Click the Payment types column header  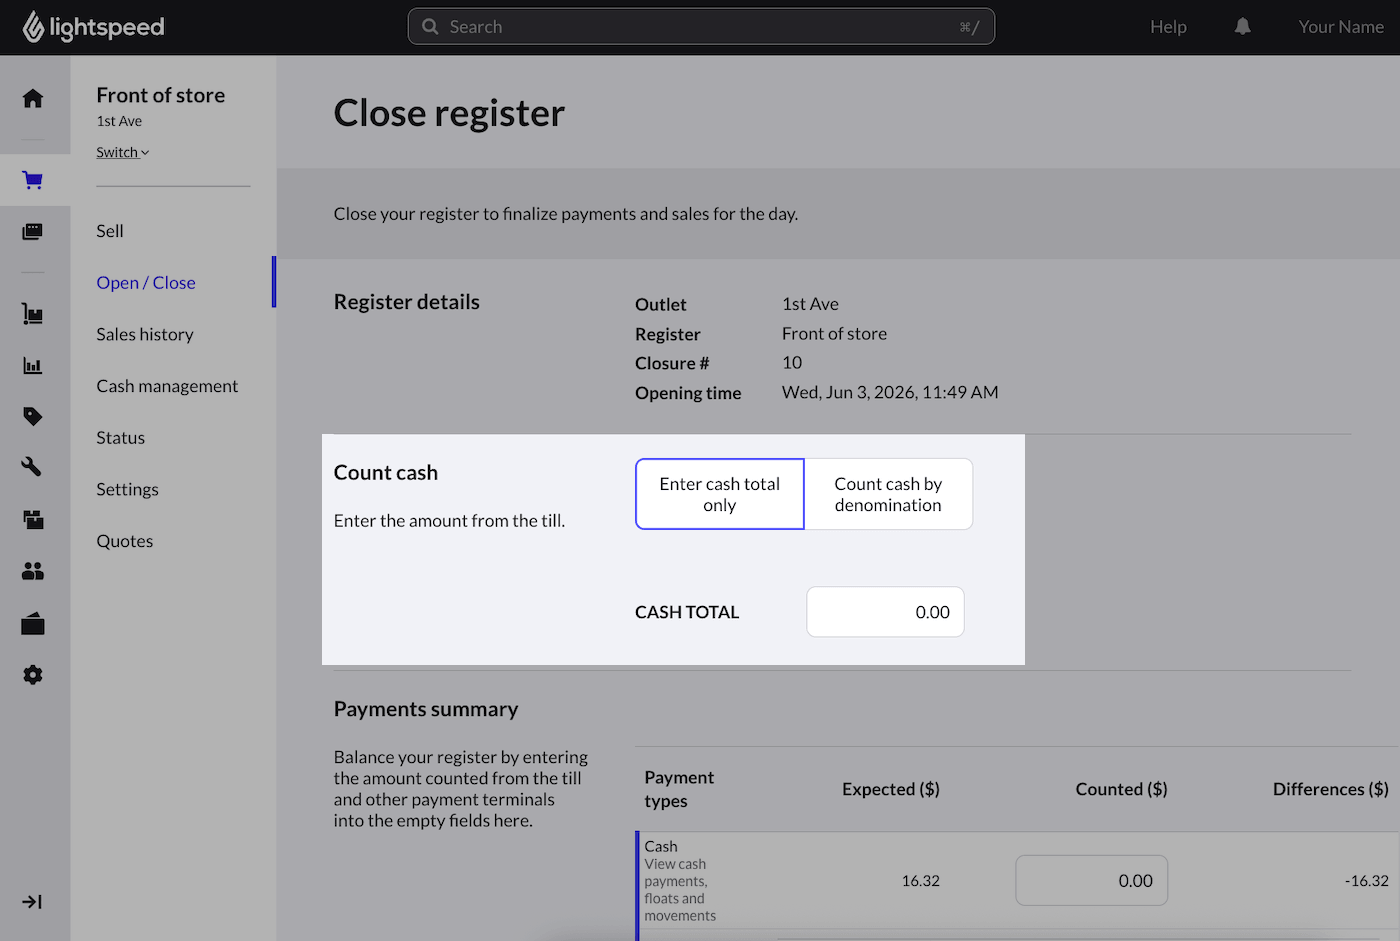click(679, 789)
